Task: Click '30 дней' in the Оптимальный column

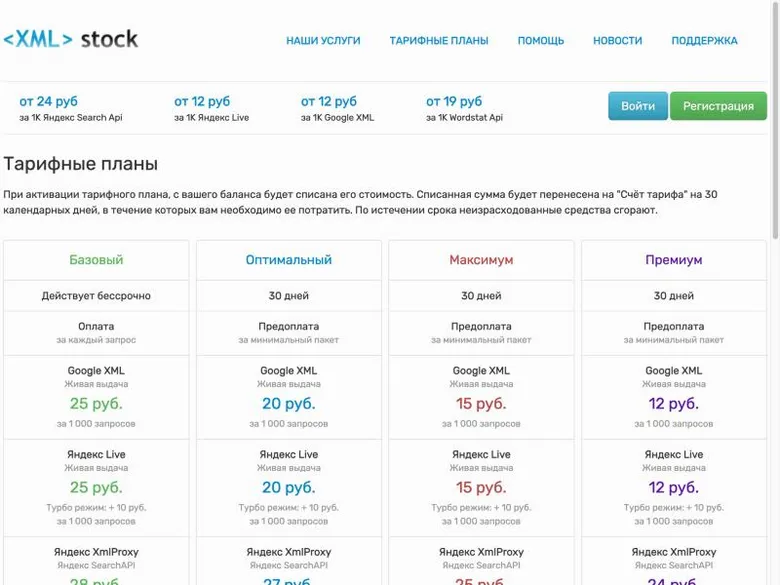Action: point(289,295)
